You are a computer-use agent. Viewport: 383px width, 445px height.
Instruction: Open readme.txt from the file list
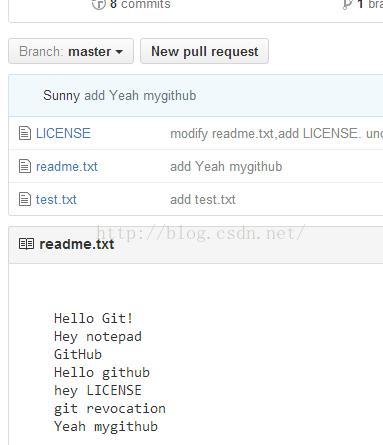pyautogui.click(x=67, y=166)
